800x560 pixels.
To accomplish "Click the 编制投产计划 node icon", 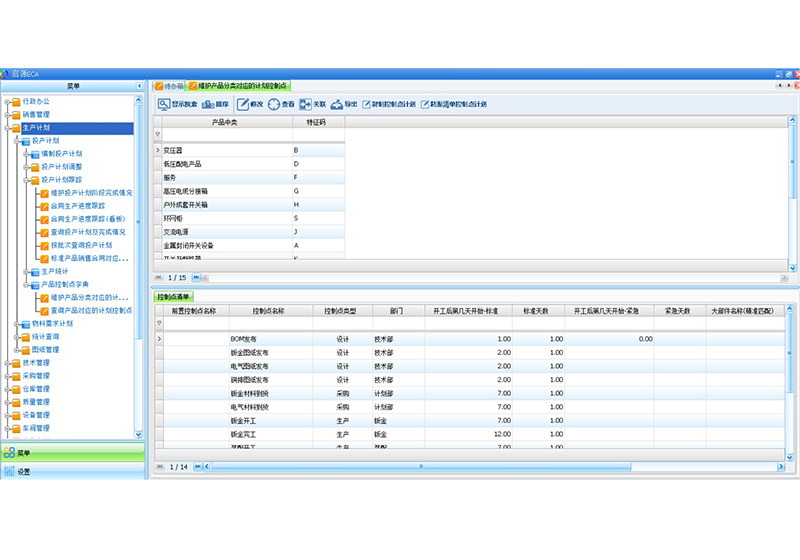I will click(35, 154).
